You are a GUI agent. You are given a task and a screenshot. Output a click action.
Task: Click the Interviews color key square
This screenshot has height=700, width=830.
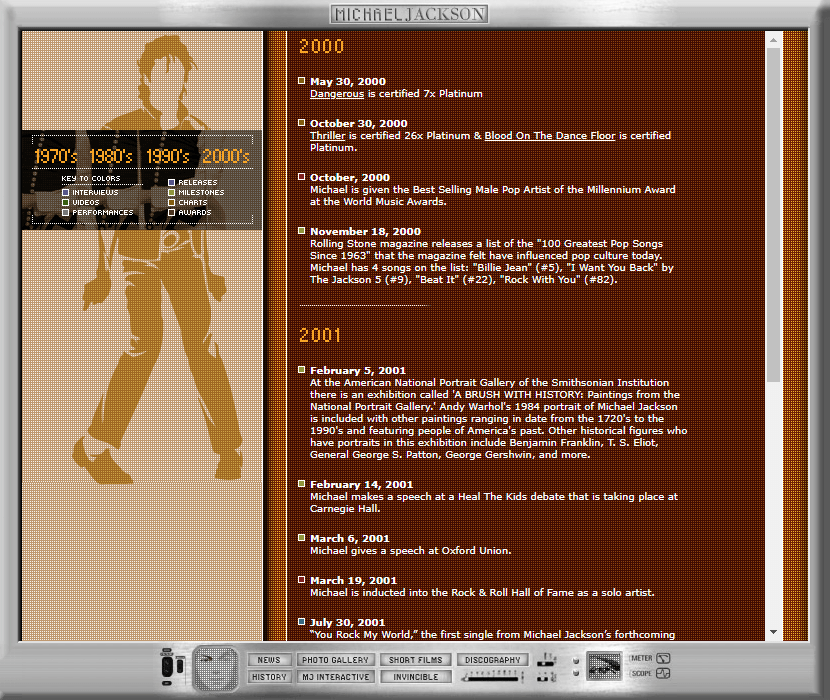66,193
